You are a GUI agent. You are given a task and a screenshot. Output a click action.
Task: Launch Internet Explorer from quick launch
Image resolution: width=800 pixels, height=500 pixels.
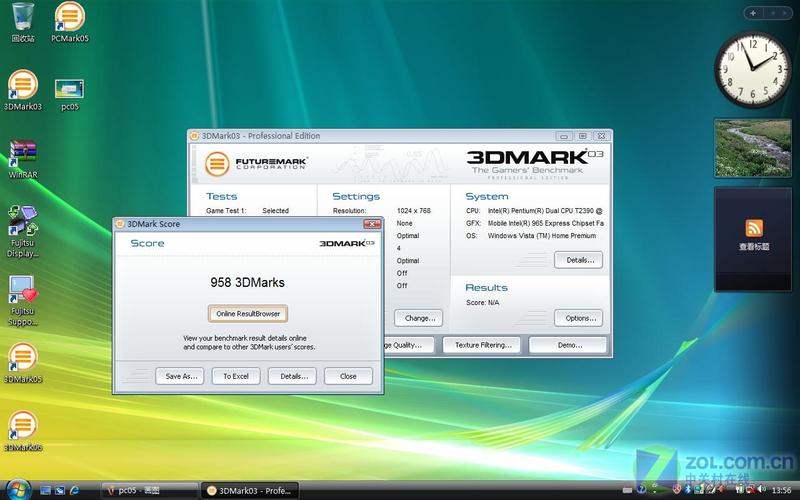click(74, 490)
